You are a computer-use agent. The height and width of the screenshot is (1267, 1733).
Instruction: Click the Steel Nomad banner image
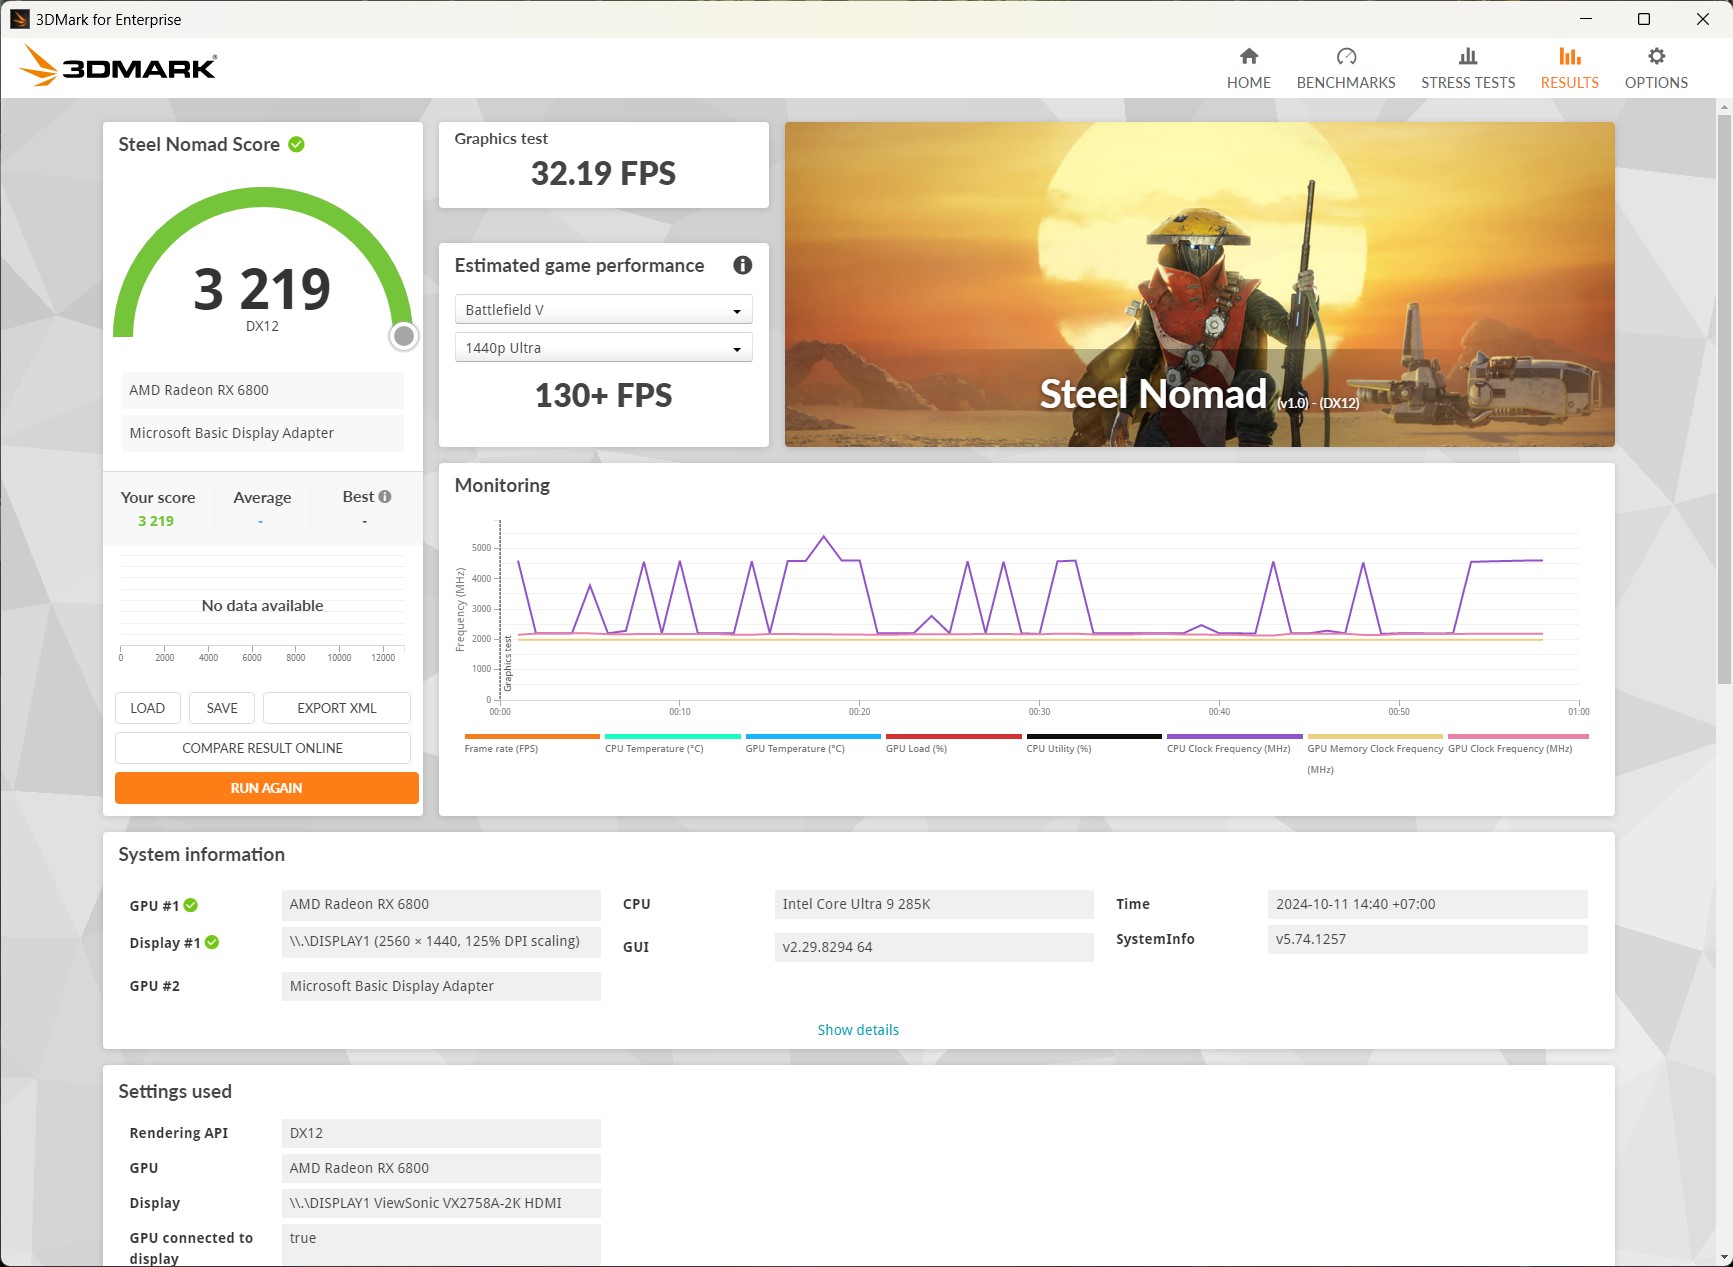coord(1198,284)
